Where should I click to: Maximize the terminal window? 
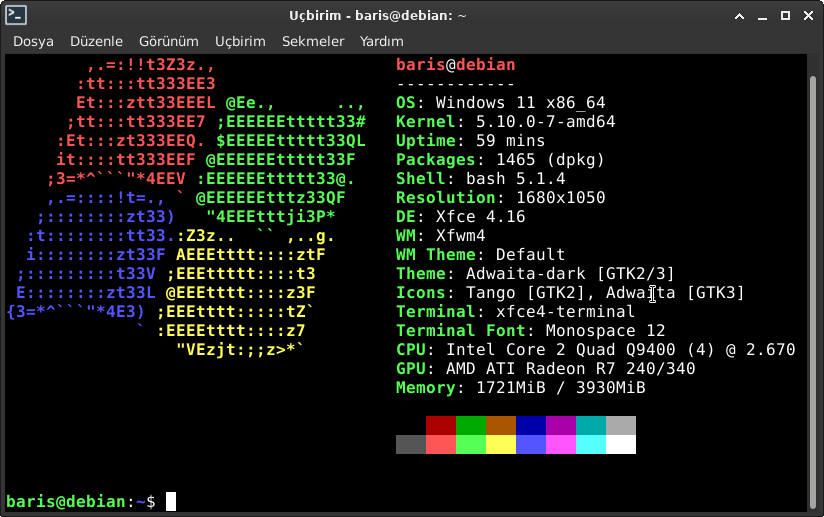(785, 16)
